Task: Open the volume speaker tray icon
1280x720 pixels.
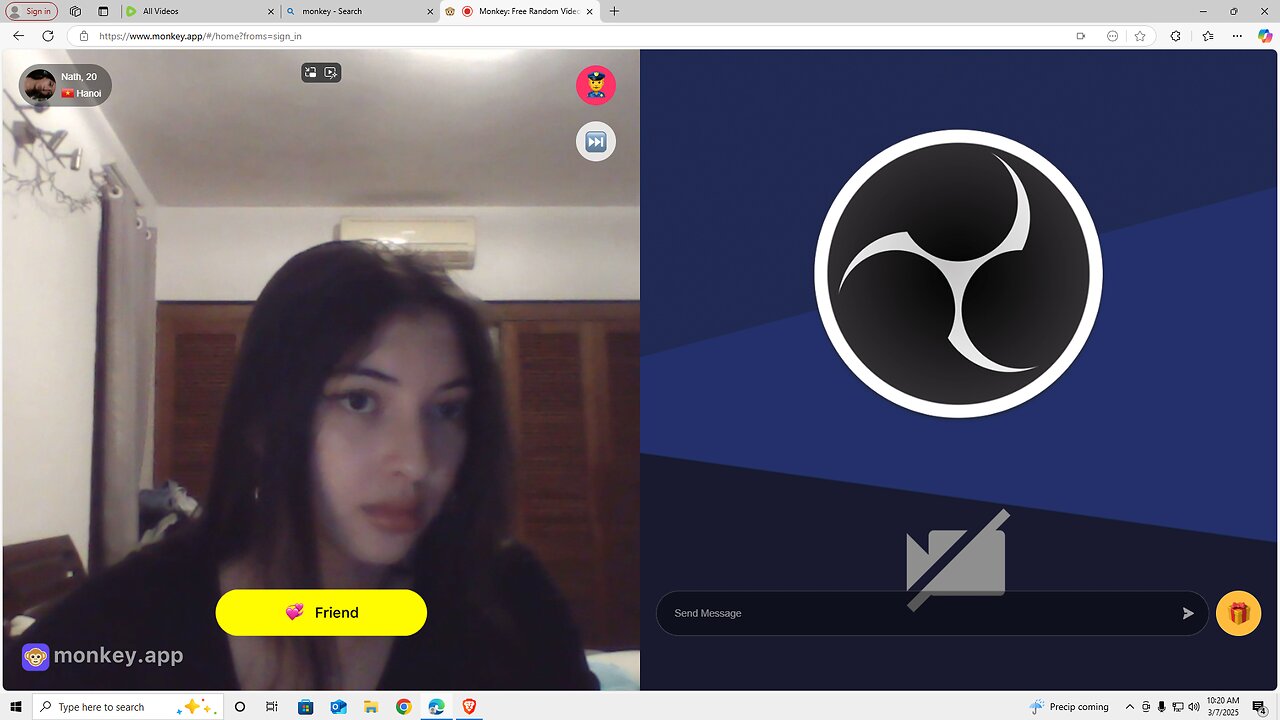Action: click(1193, 707)
